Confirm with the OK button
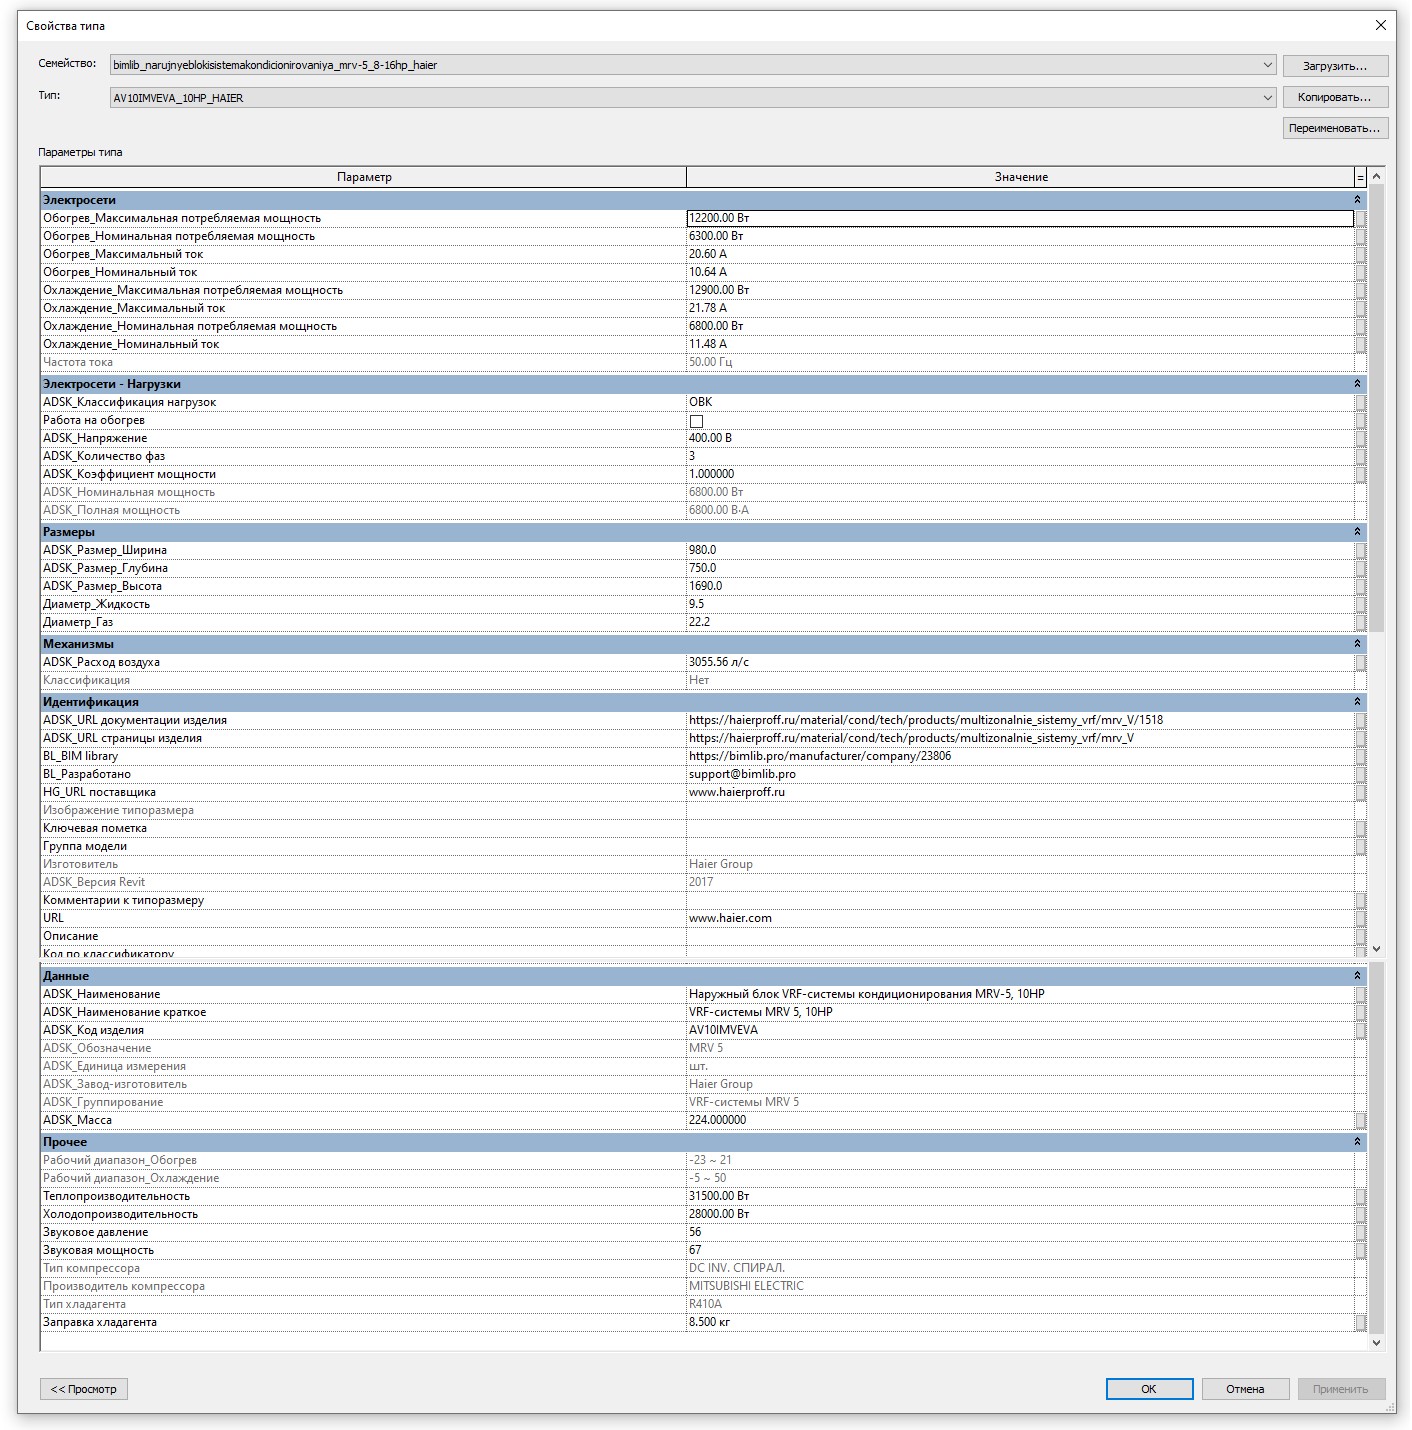1412x1430 pixels. (1149, 1389)
